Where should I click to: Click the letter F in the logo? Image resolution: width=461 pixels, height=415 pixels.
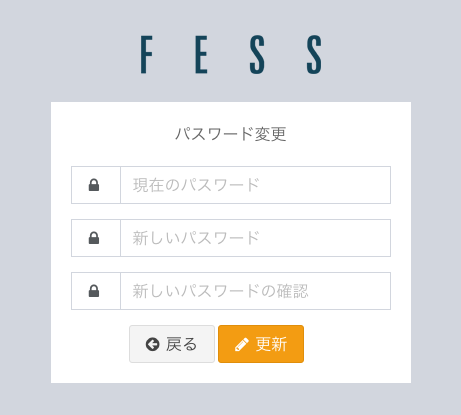[146, 55]
